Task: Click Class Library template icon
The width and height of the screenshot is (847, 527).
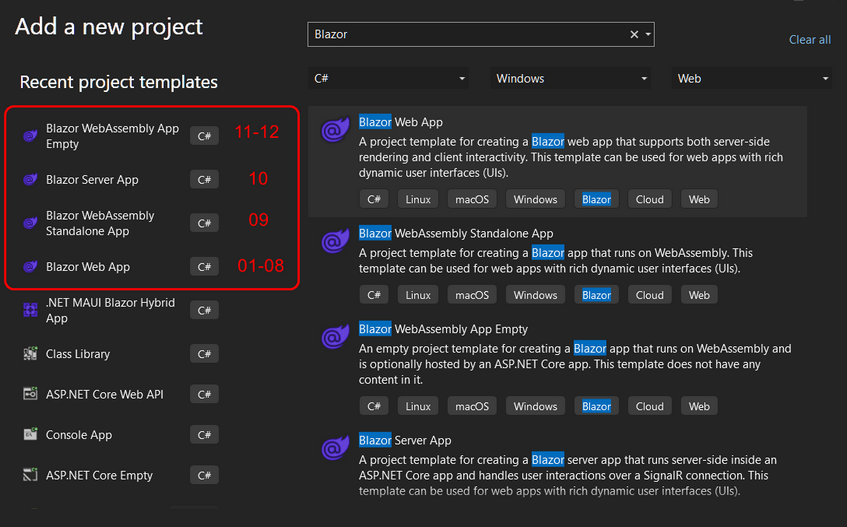Action: tap(30, 354)
